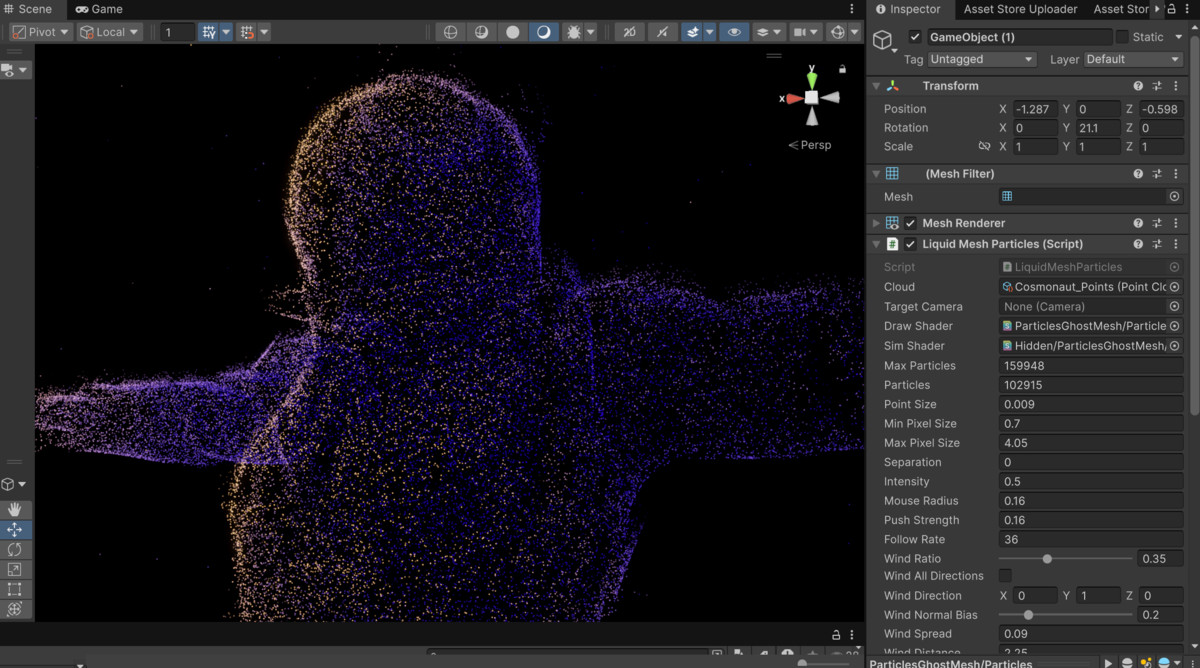Viewport: 1200px width, 668px height.
Task: Toggle scene effects skybox icon
Action: click(x=692, y=32)
